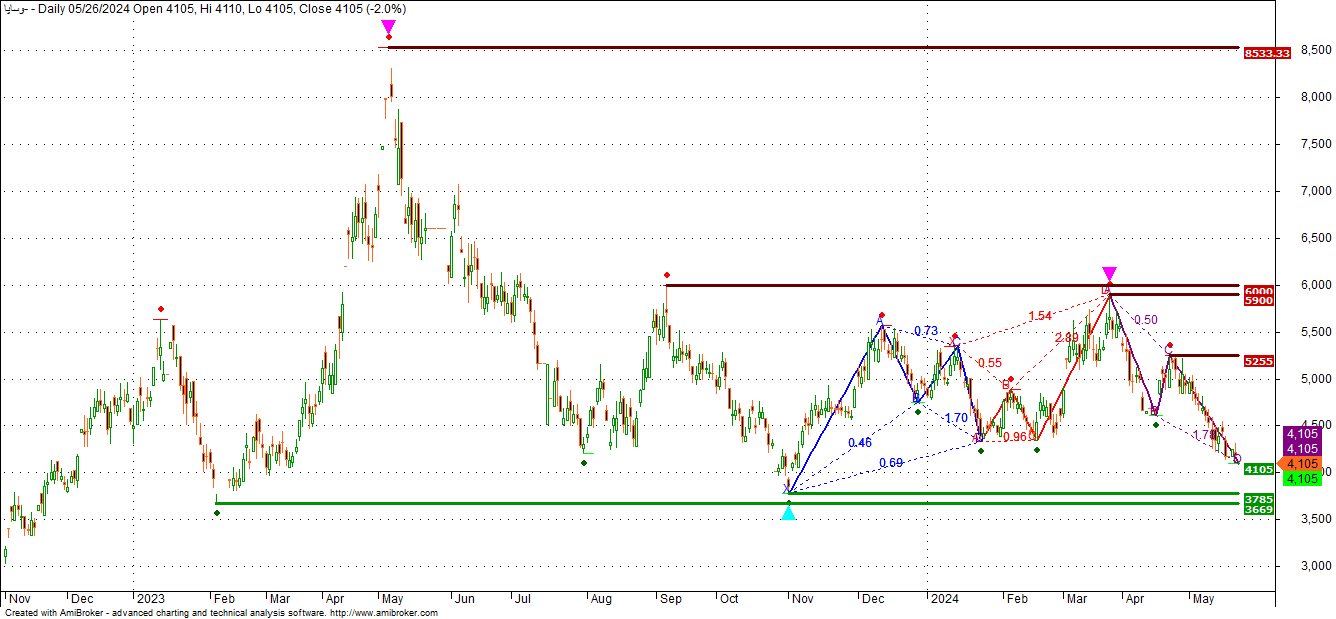Click the red diamond above the September peak
Viewport: 1336px width, 619px height.
tap(666, 275)
